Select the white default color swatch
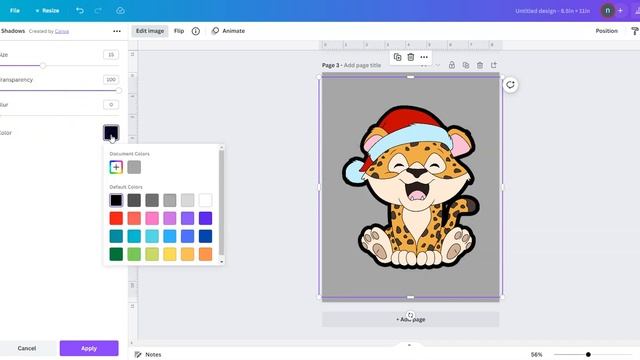Viewport: 640px width, 360px height. [206, 200]
